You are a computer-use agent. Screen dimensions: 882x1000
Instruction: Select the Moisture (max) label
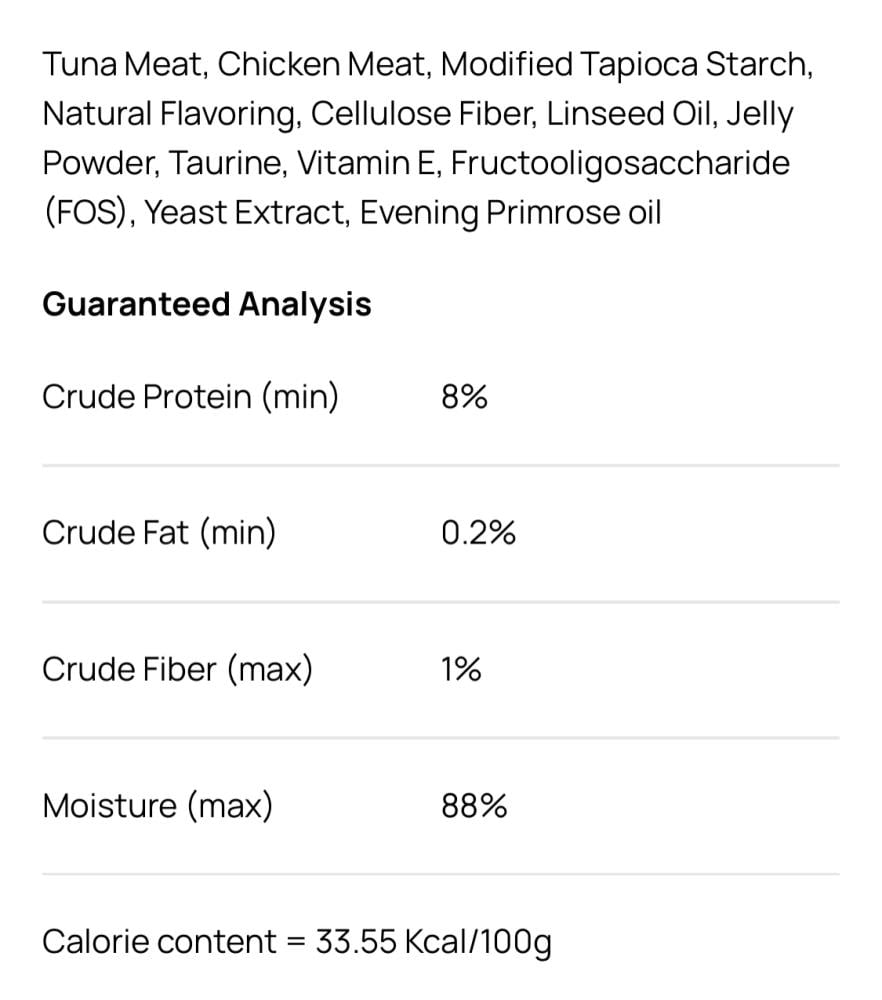[158, 806]
